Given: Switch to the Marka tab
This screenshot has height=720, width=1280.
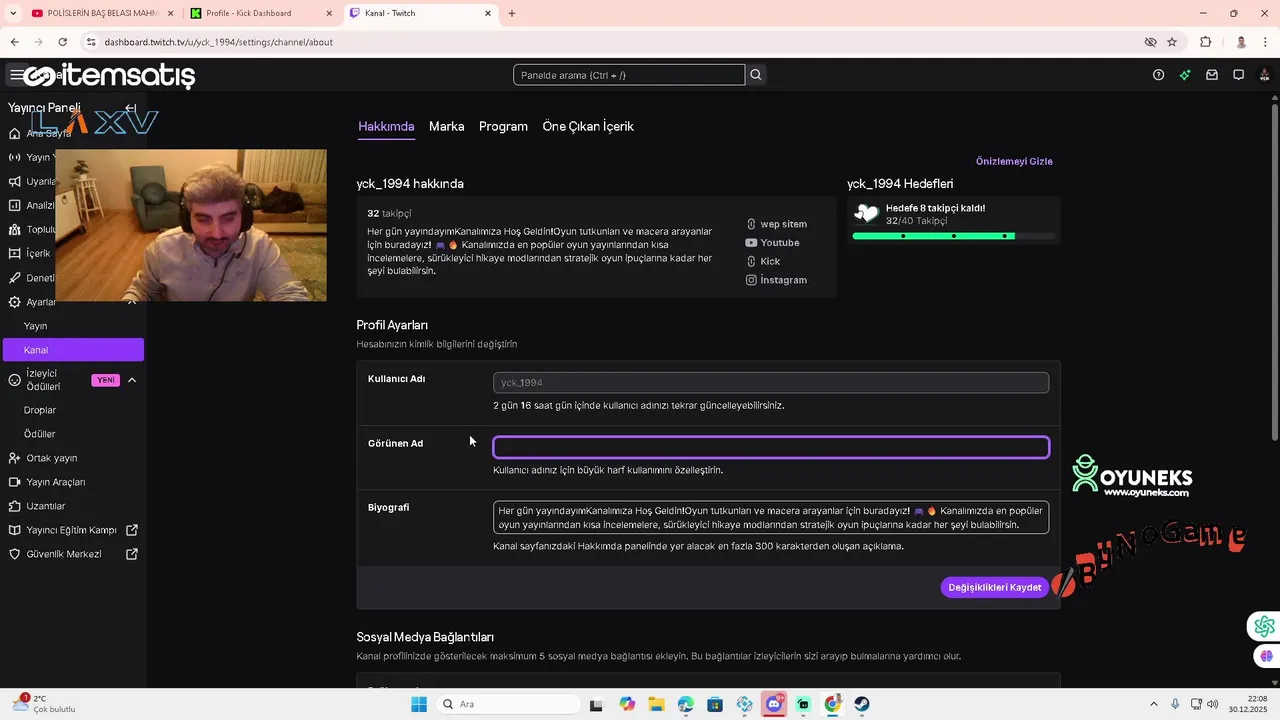Looking at the screenshot, I should click(446, 126).
